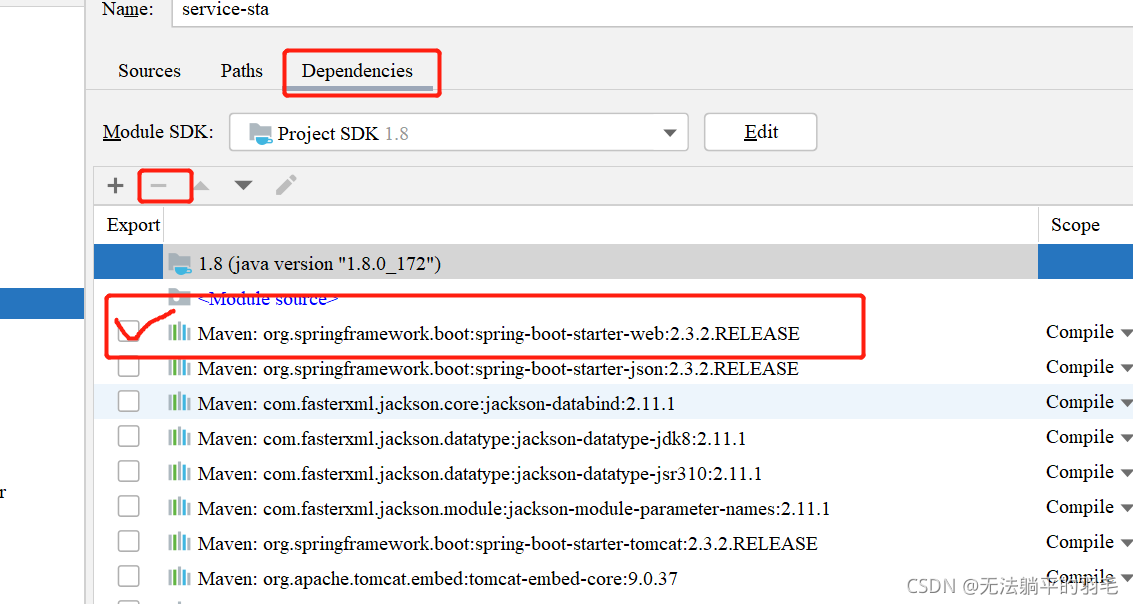Open the Paths tab

point(241,71)
